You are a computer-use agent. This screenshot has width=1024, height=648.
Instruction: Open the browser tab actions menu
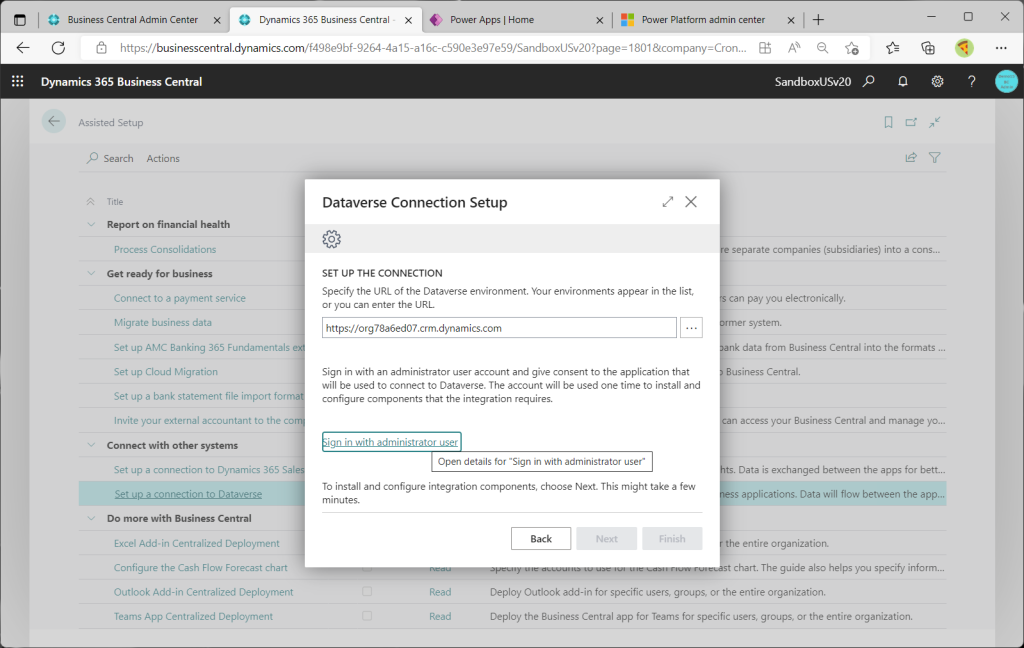pos(20,20)
